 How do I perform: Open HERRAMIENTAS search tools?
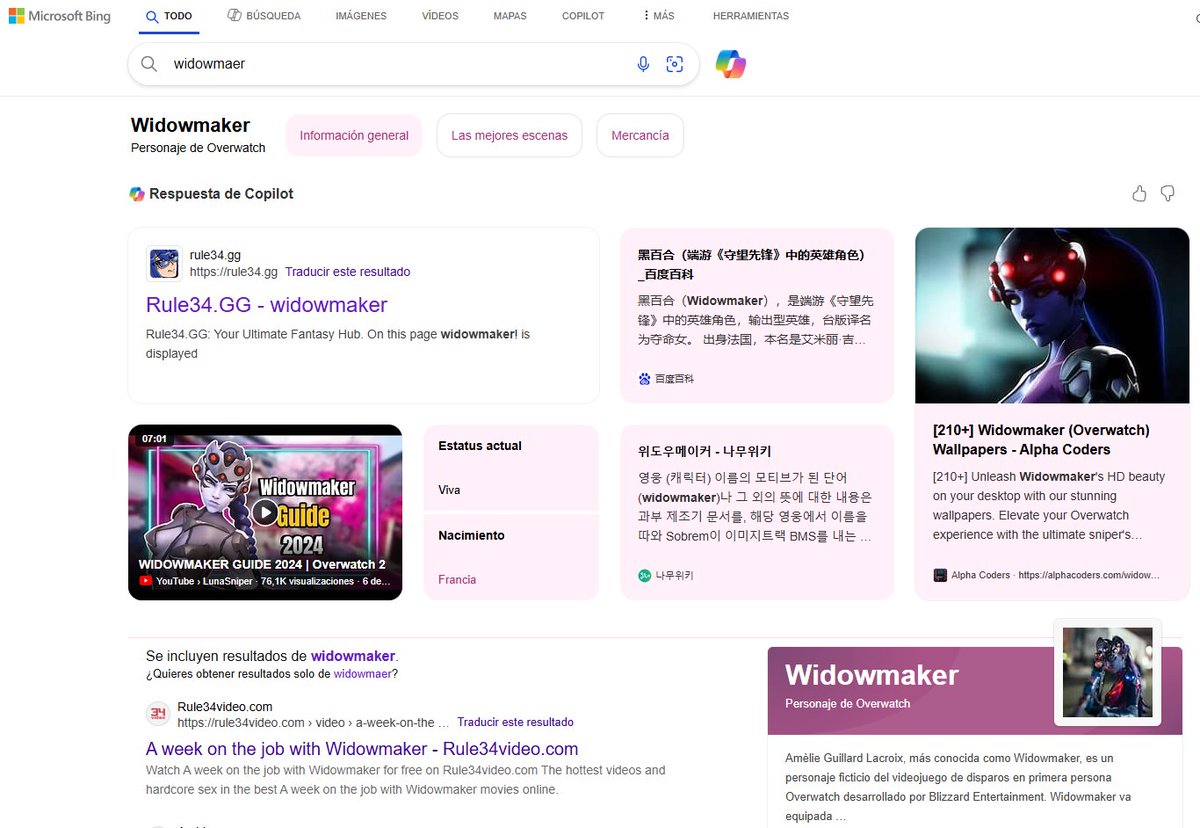click(751, 16)
